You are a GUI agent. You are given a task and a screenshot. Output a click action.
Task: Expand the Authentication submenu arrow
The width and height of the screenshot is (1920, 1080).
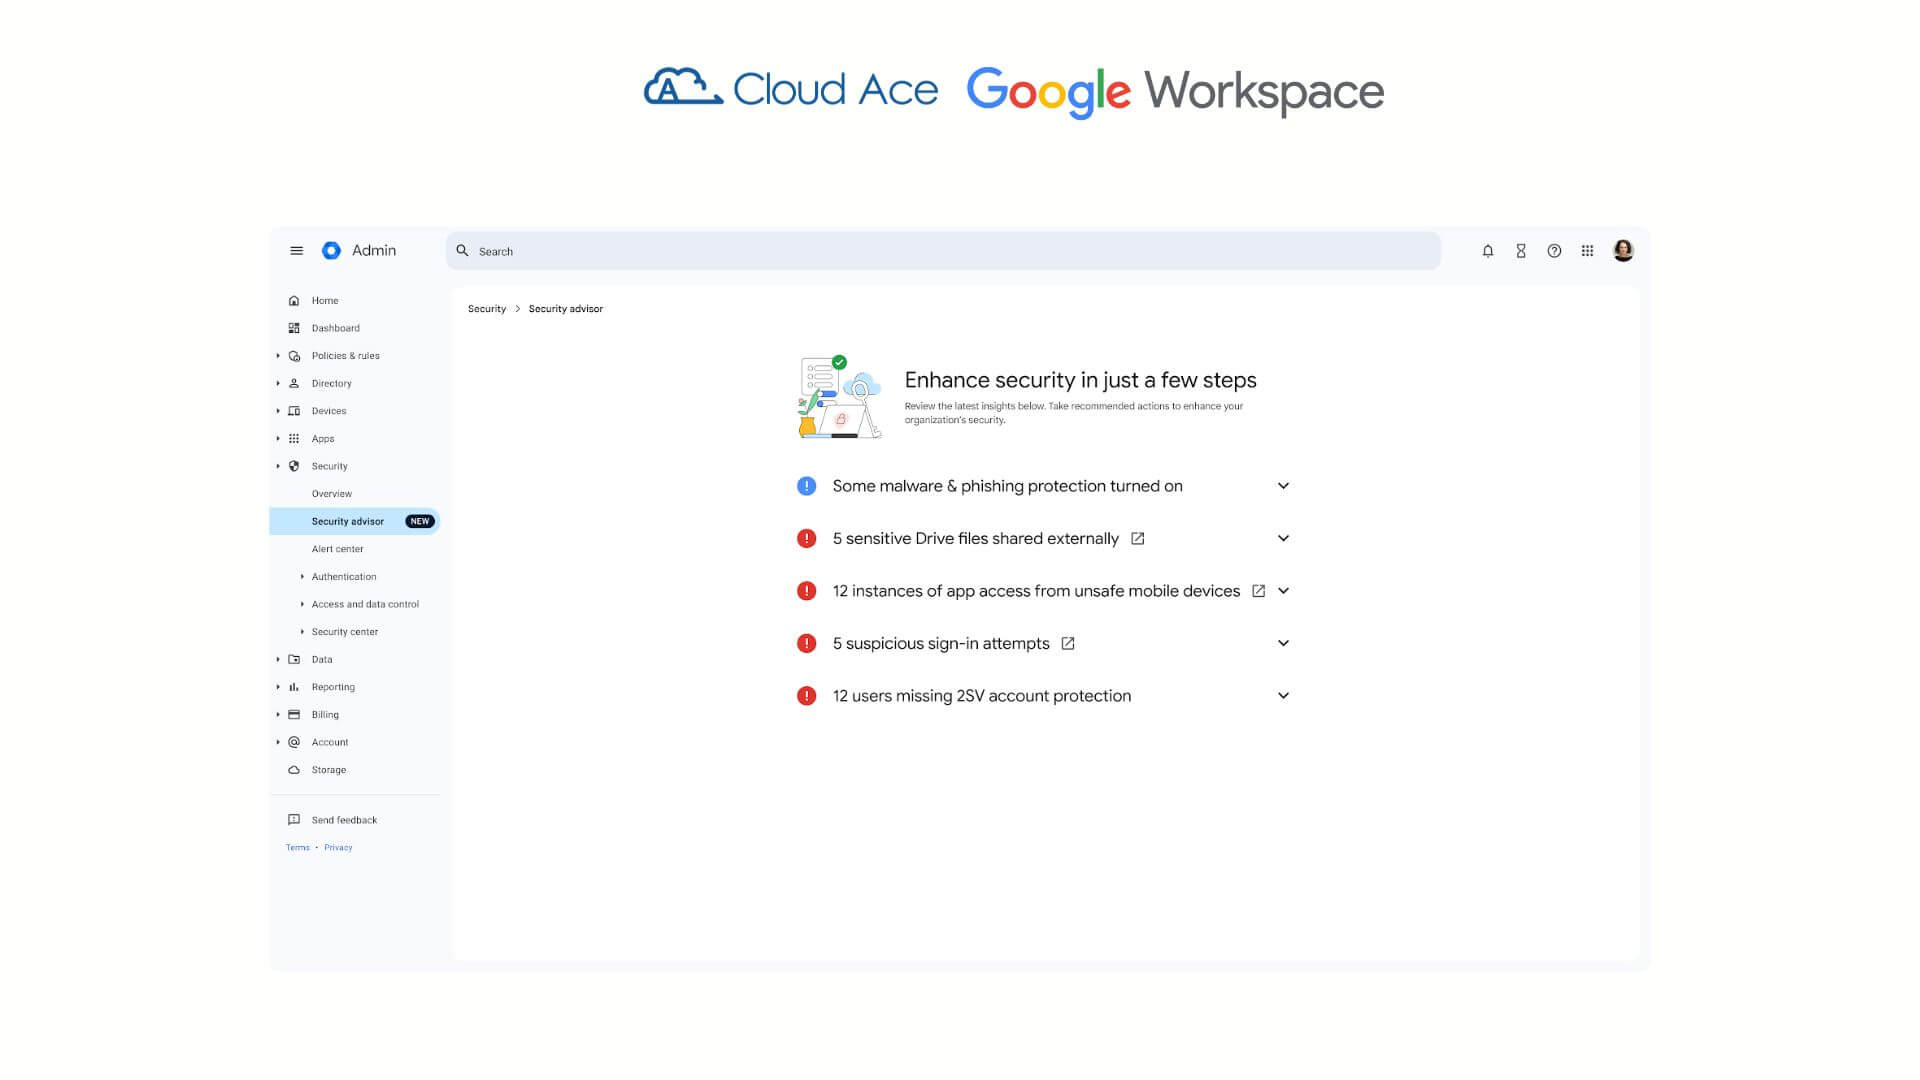pos(302,577)
